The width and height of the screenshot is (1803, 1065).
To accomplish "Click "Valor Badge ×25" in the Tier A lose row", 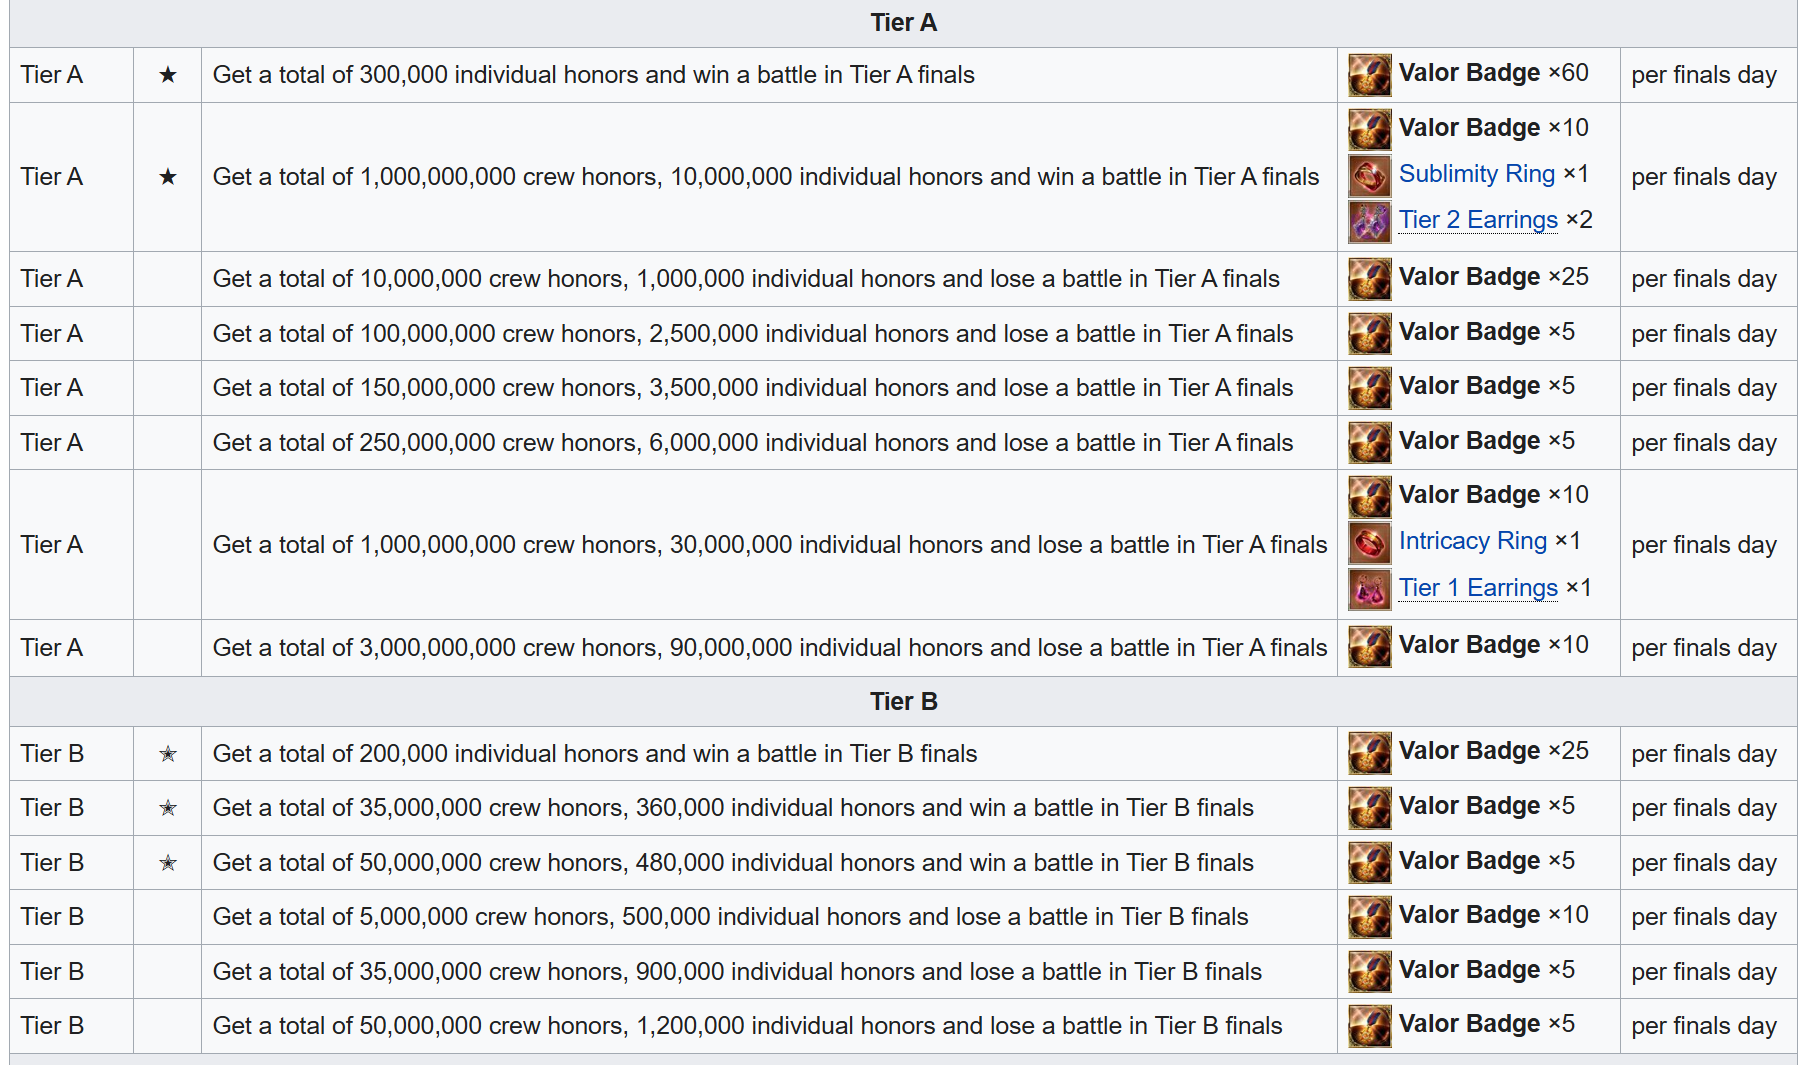I will (x=1493, y=277).
